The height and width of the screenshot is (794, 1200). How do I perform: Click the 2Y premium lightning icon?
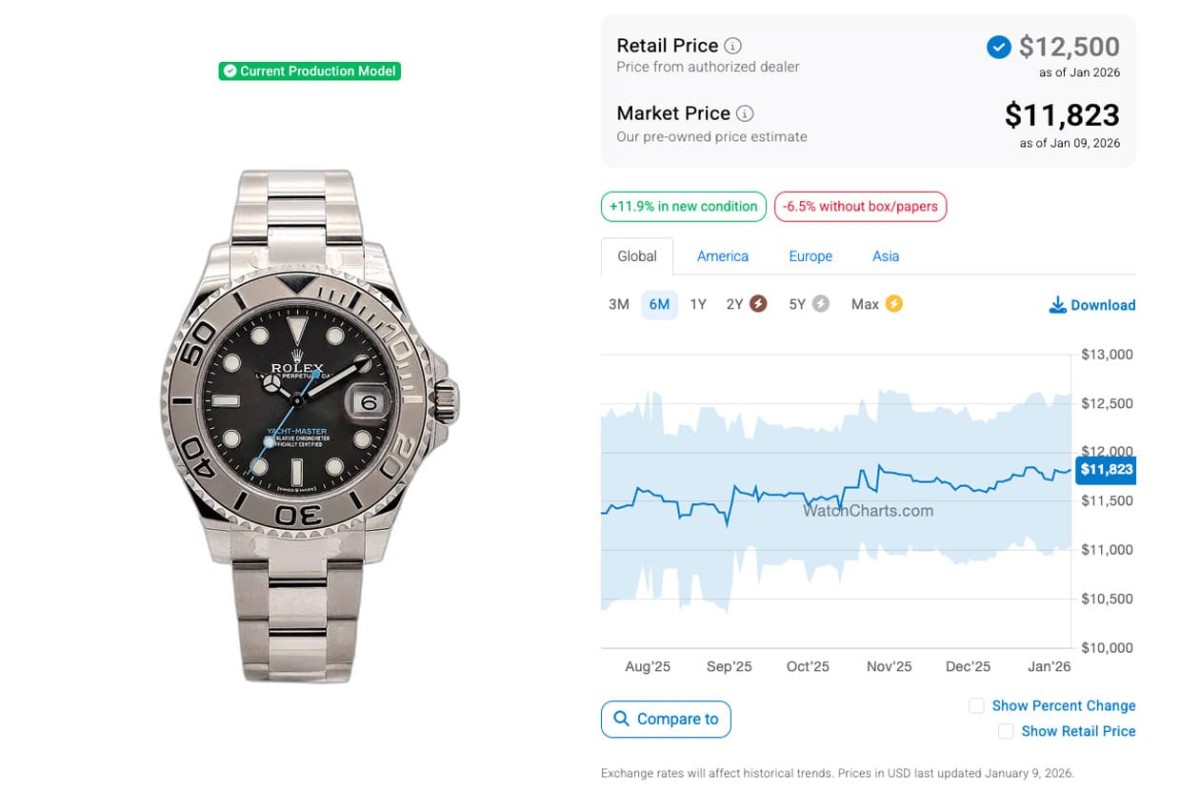(x=758, y=304)
